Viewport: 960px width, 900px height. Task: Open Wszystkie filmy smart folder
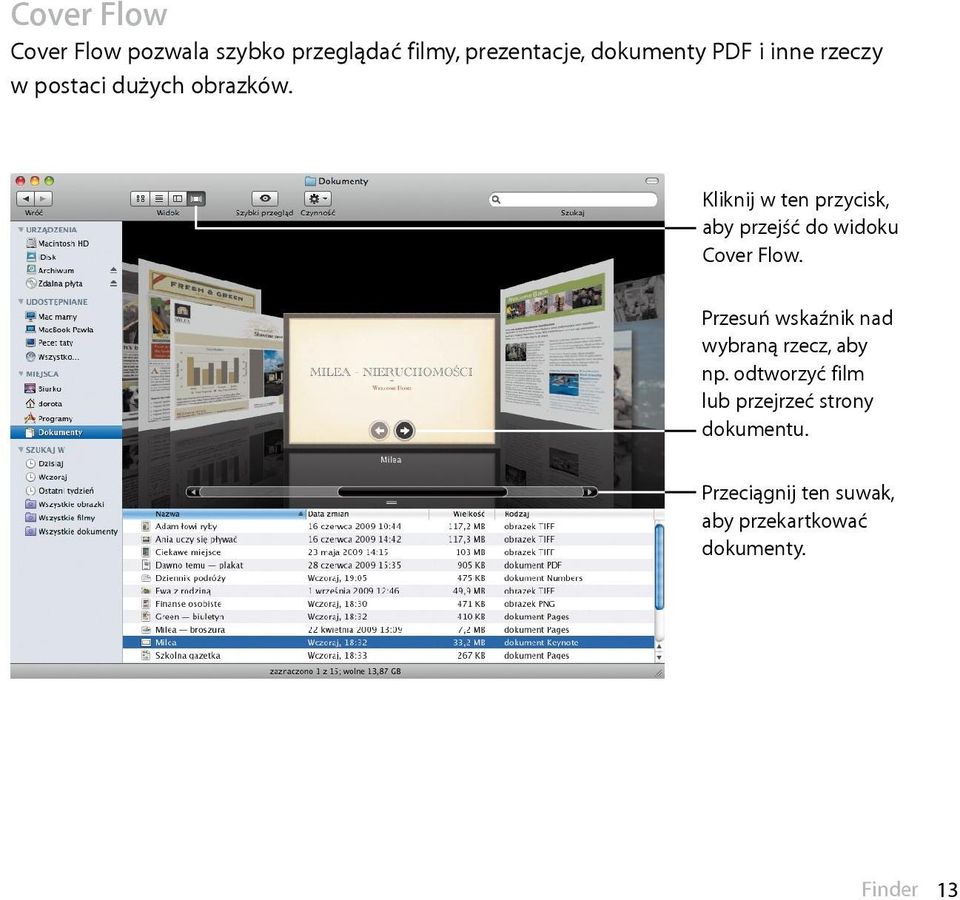(x=61, y=518)
